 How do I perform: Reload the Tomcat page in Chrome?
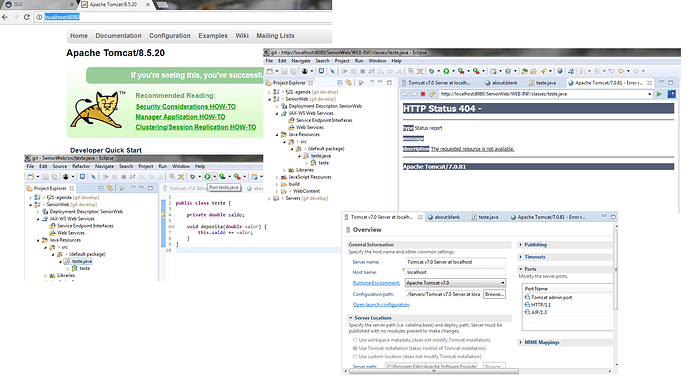click(x=27, y=17)
